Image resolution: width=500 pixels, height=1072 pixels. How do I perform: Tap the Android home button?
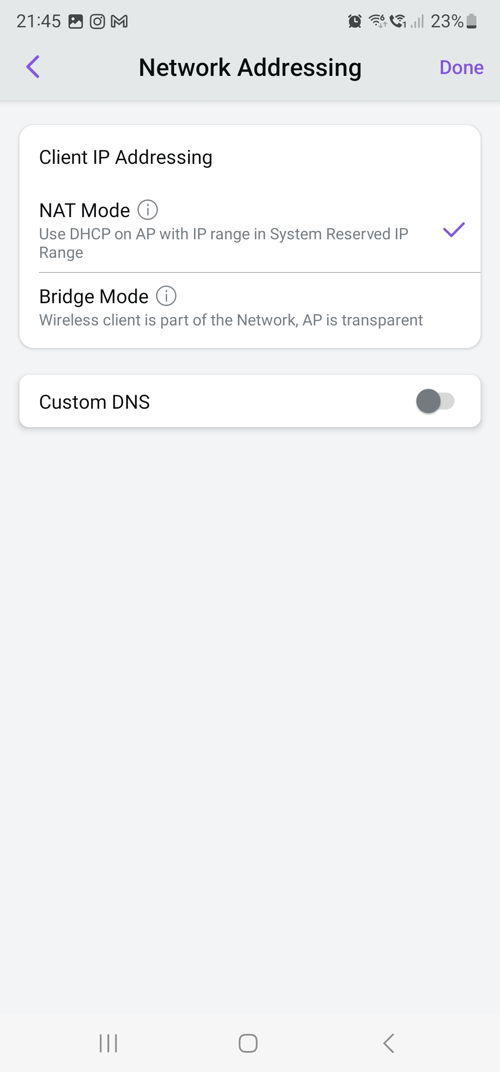248,1043
